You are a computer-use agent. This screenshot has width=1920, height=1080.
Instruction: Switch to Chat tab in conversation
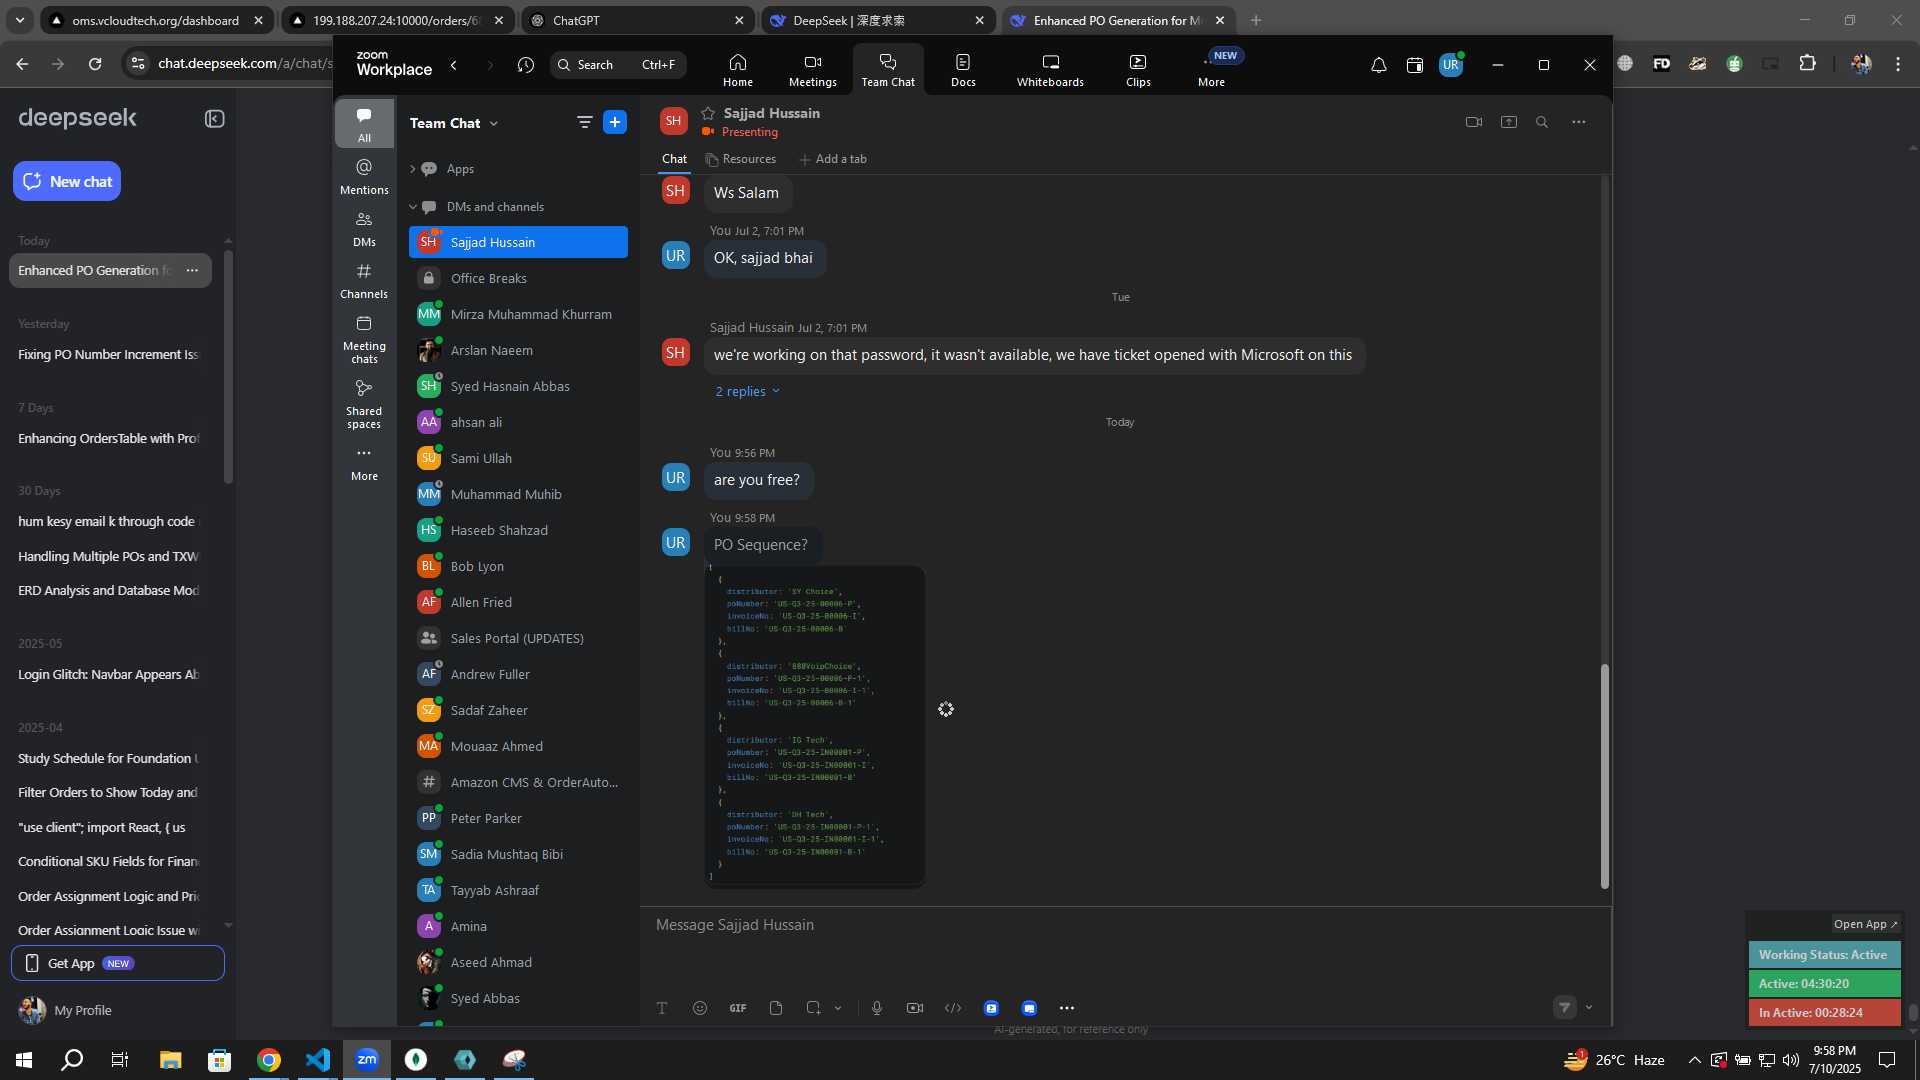674,159
